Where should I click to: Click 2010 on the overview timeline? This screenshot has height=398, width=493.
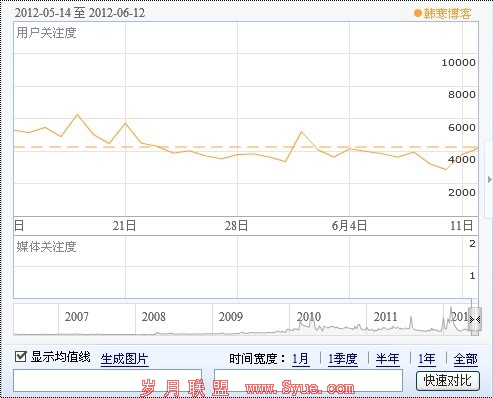click(309, 317)
